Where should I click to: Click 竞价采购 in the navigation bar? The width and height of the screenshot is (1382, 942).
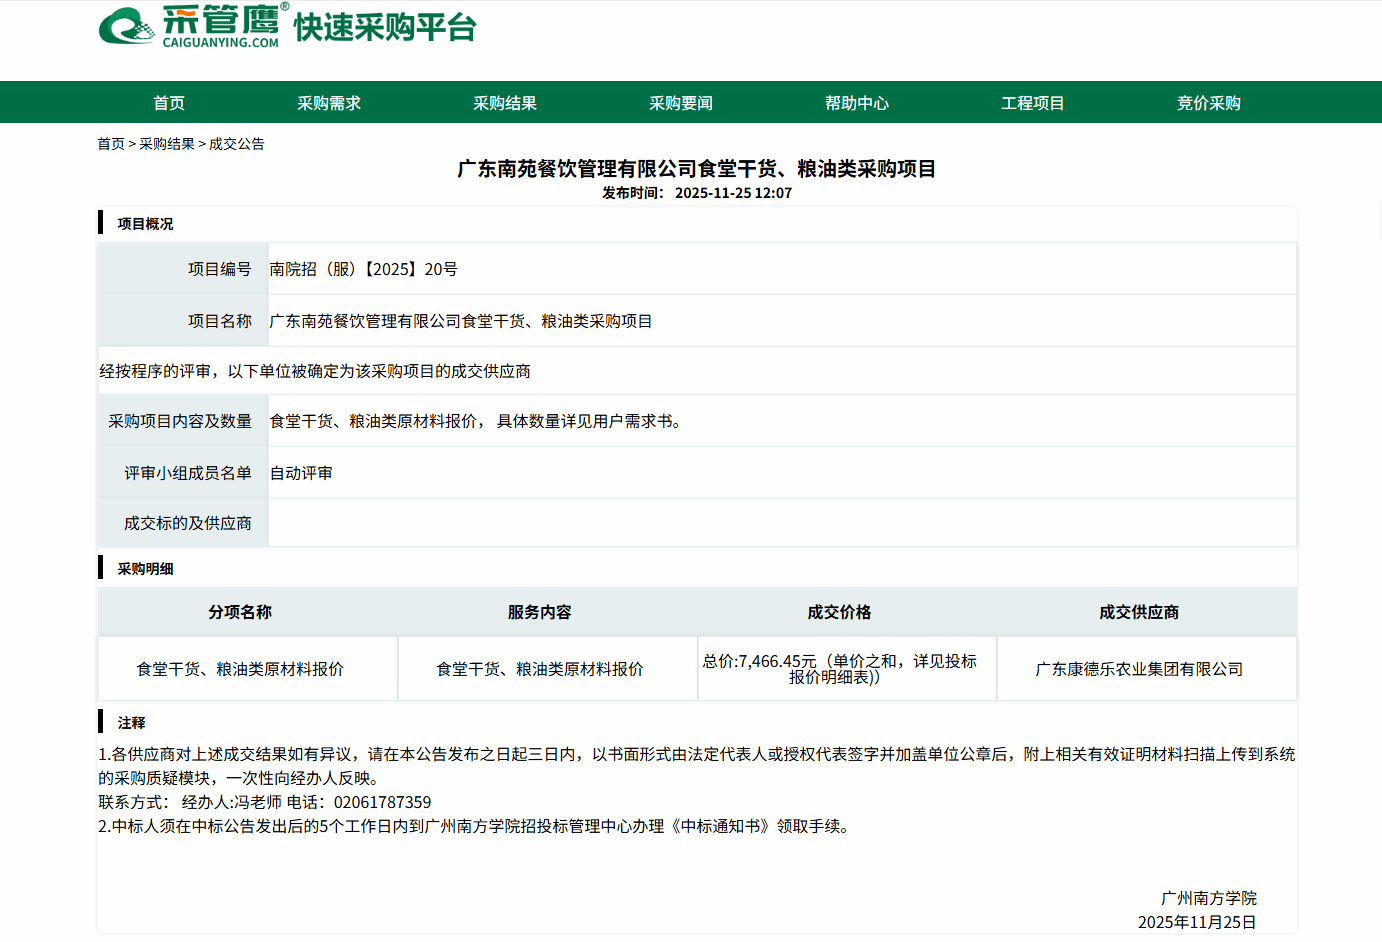[x=1209, y=103]
